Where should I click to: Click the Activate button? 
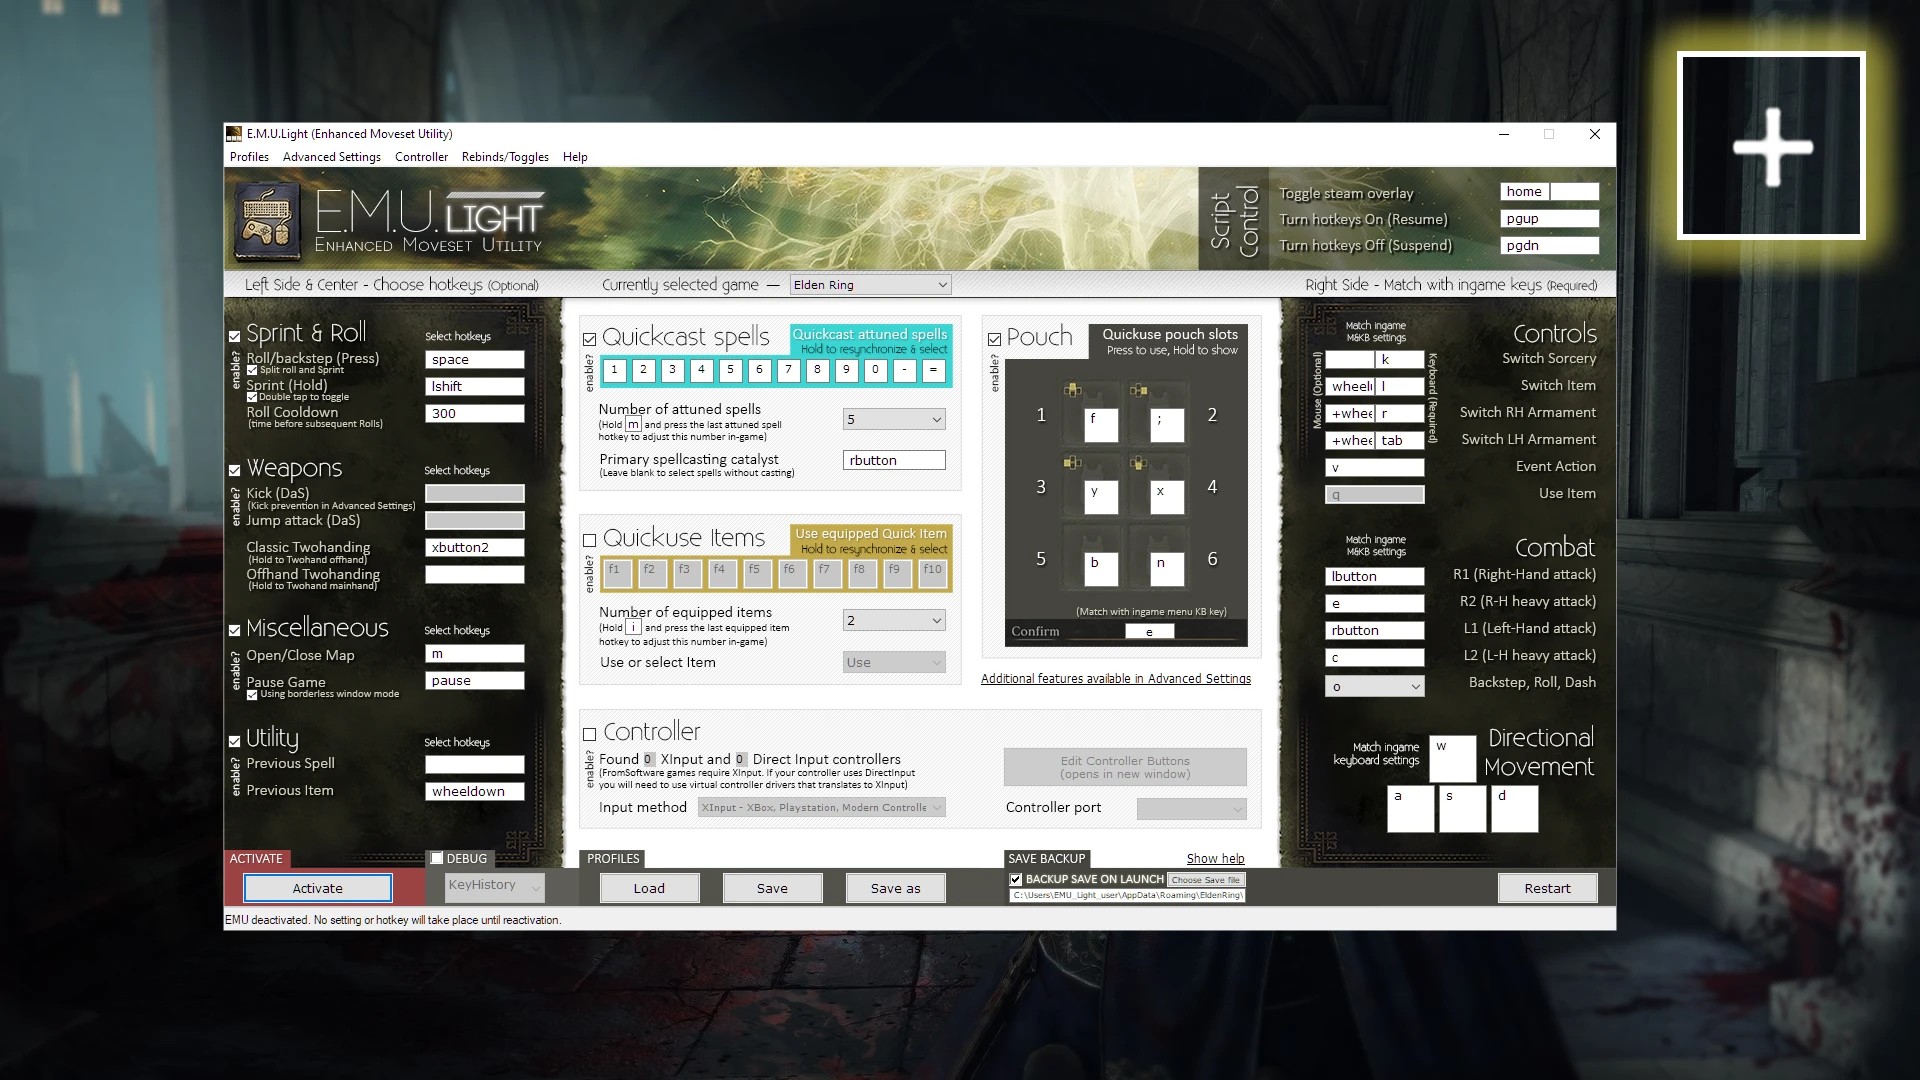pos(318,888)
